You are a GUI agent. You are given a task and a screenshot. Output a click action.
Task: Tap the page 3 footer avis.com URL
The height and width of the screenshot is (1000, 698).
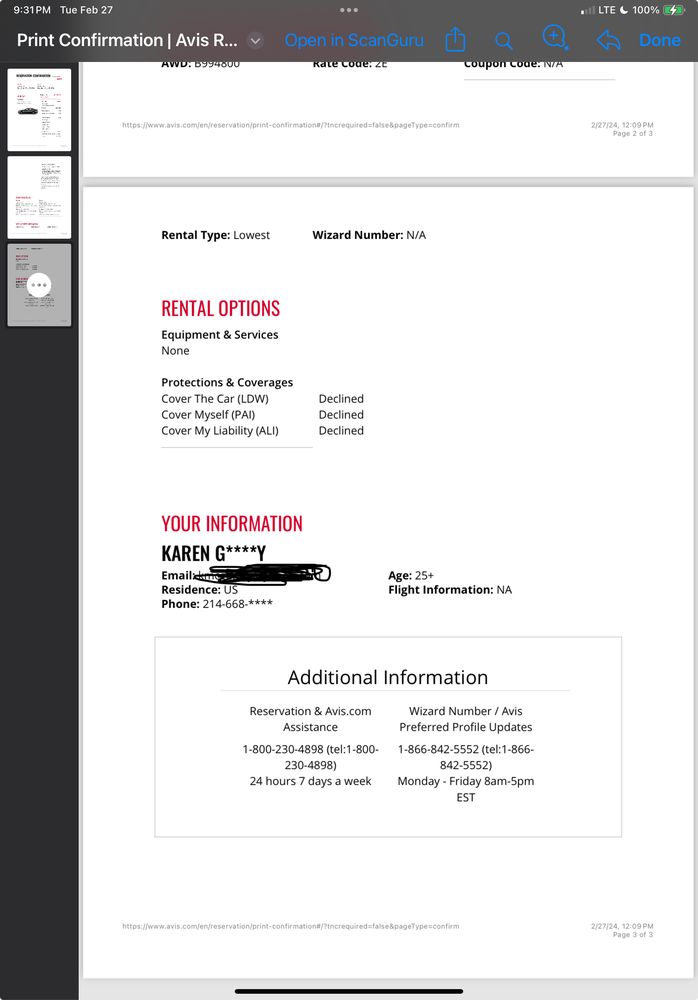(x=290, y=926)
